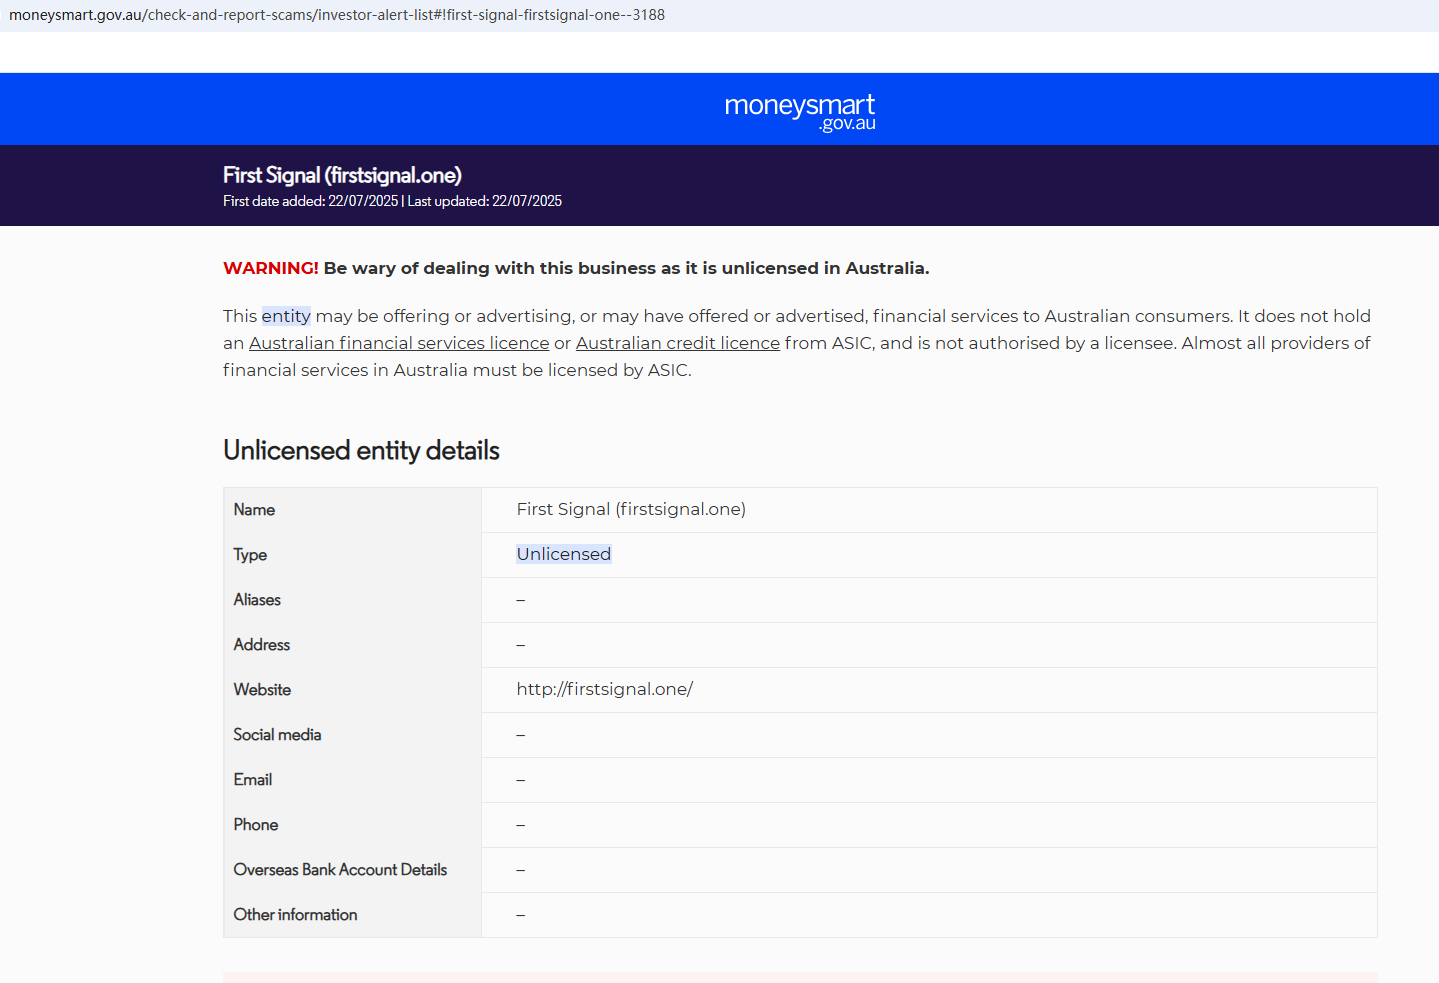Click the 'Other information' row label

click(295, 915)
